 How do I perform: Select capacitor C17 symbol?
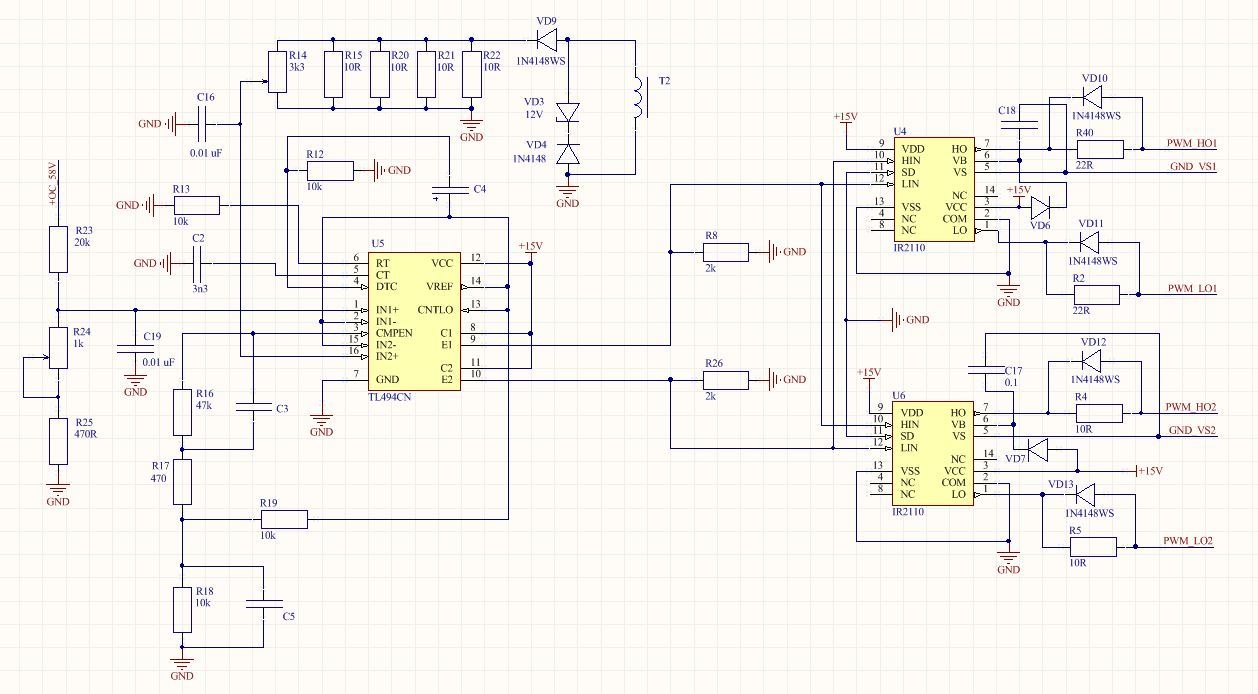pyautogui.click(x=984, y=371)
